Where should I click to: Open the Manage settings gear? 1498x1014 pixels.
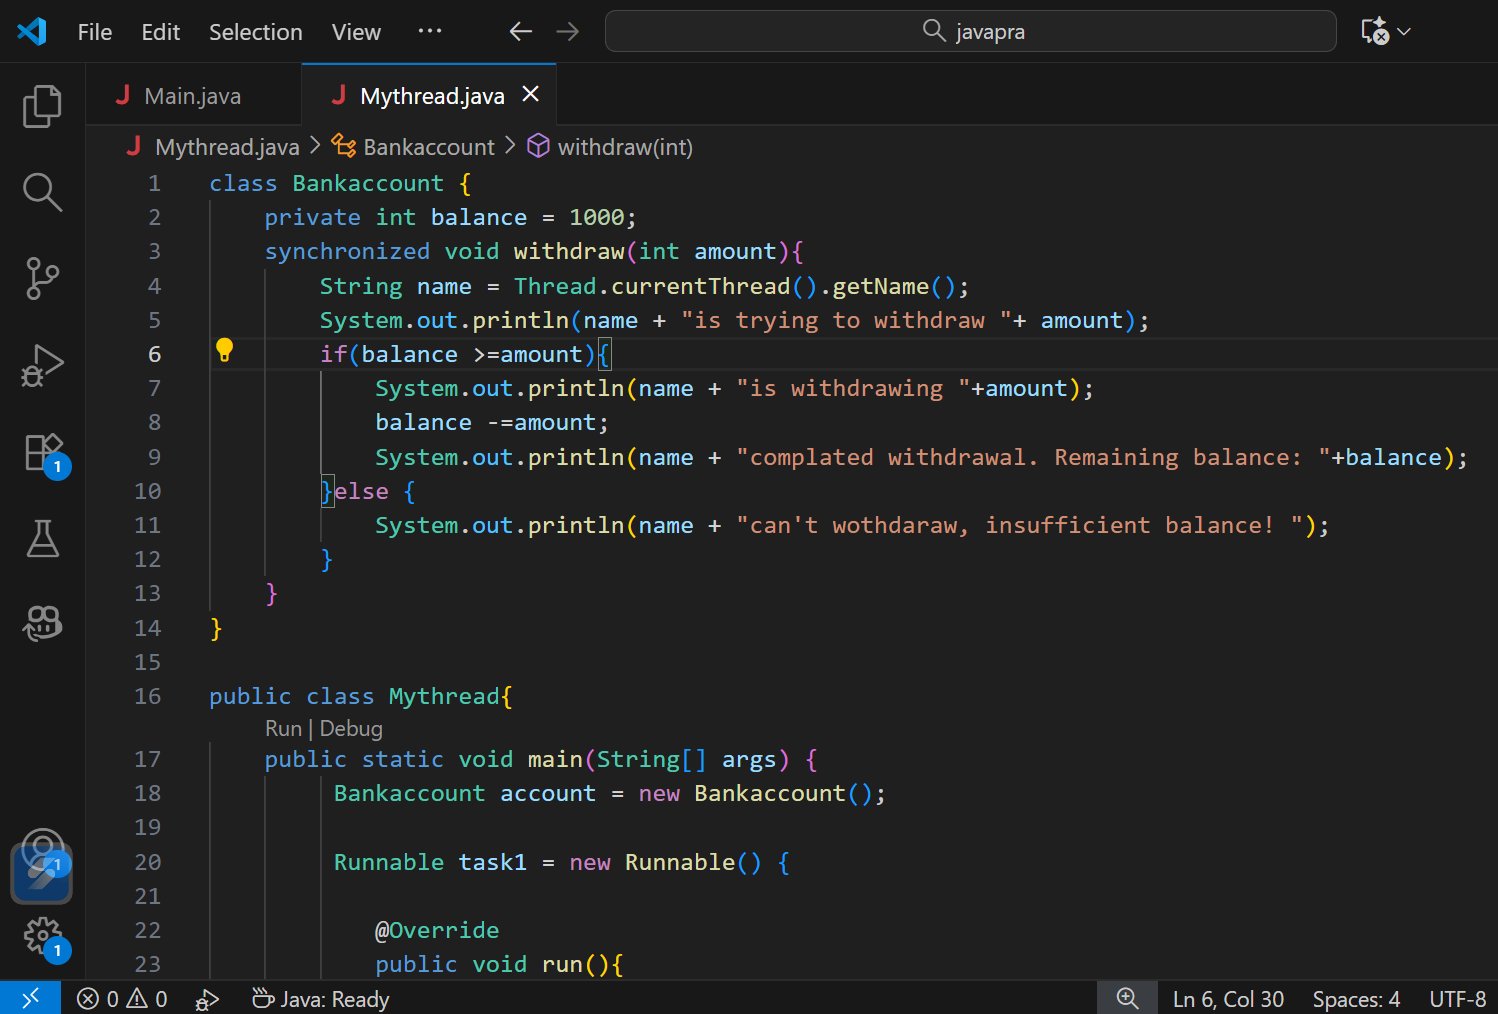point(42,936)
